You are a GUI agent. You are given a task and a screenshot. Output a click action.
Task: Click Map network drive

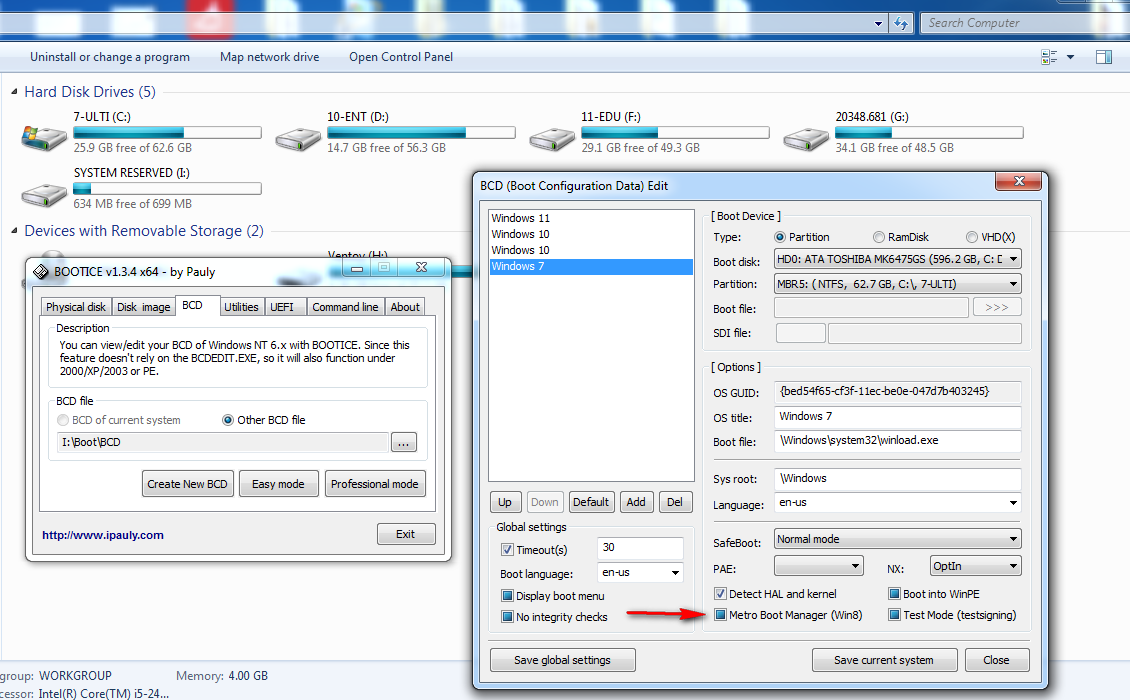click(x=270, y=57)
